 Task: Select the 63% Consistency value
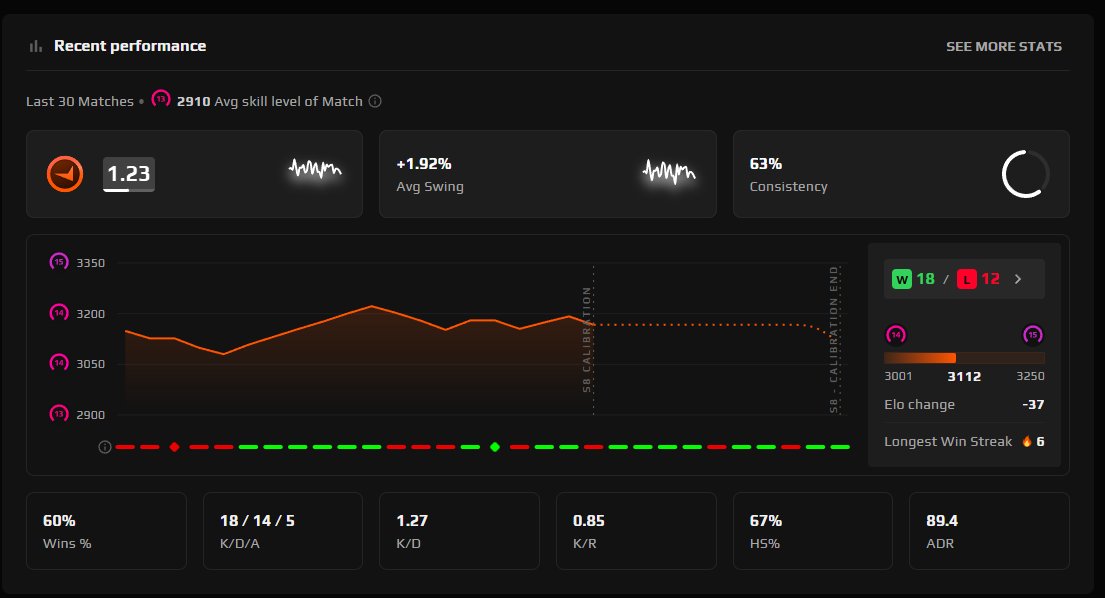point(765,164)
